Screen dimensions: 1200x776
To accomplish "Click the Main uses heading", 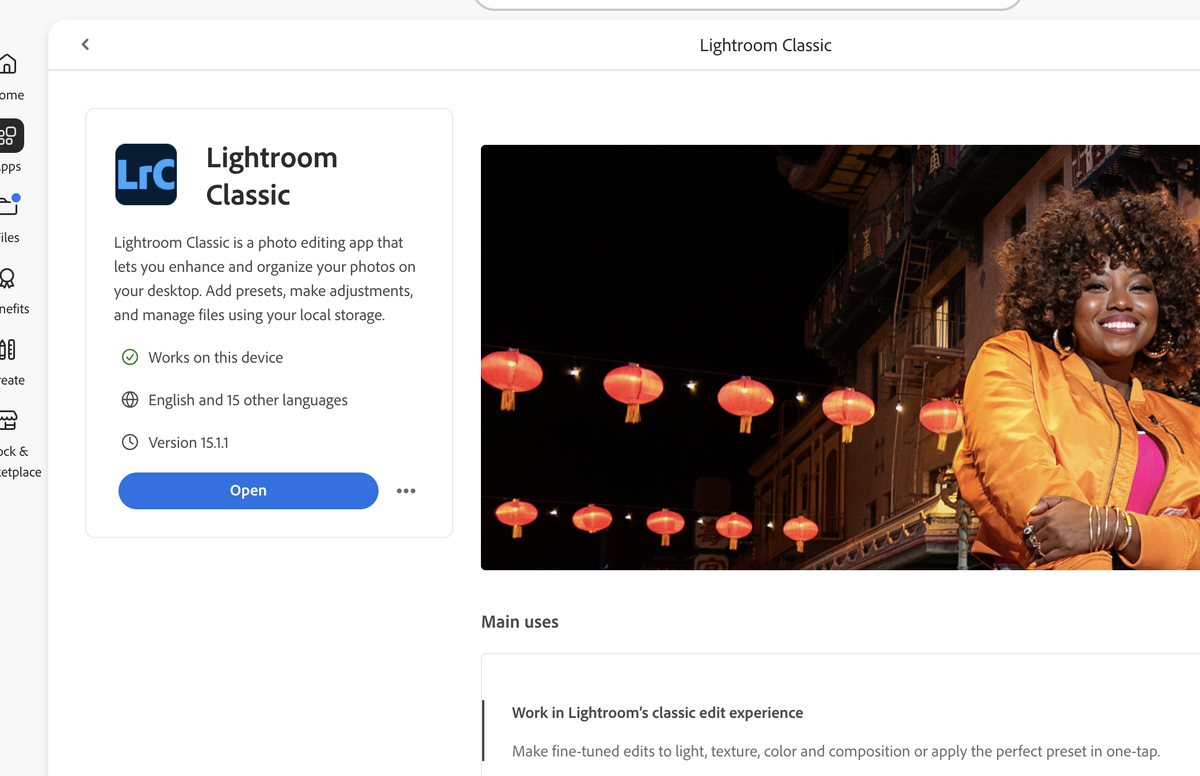I will coord(519,622).
